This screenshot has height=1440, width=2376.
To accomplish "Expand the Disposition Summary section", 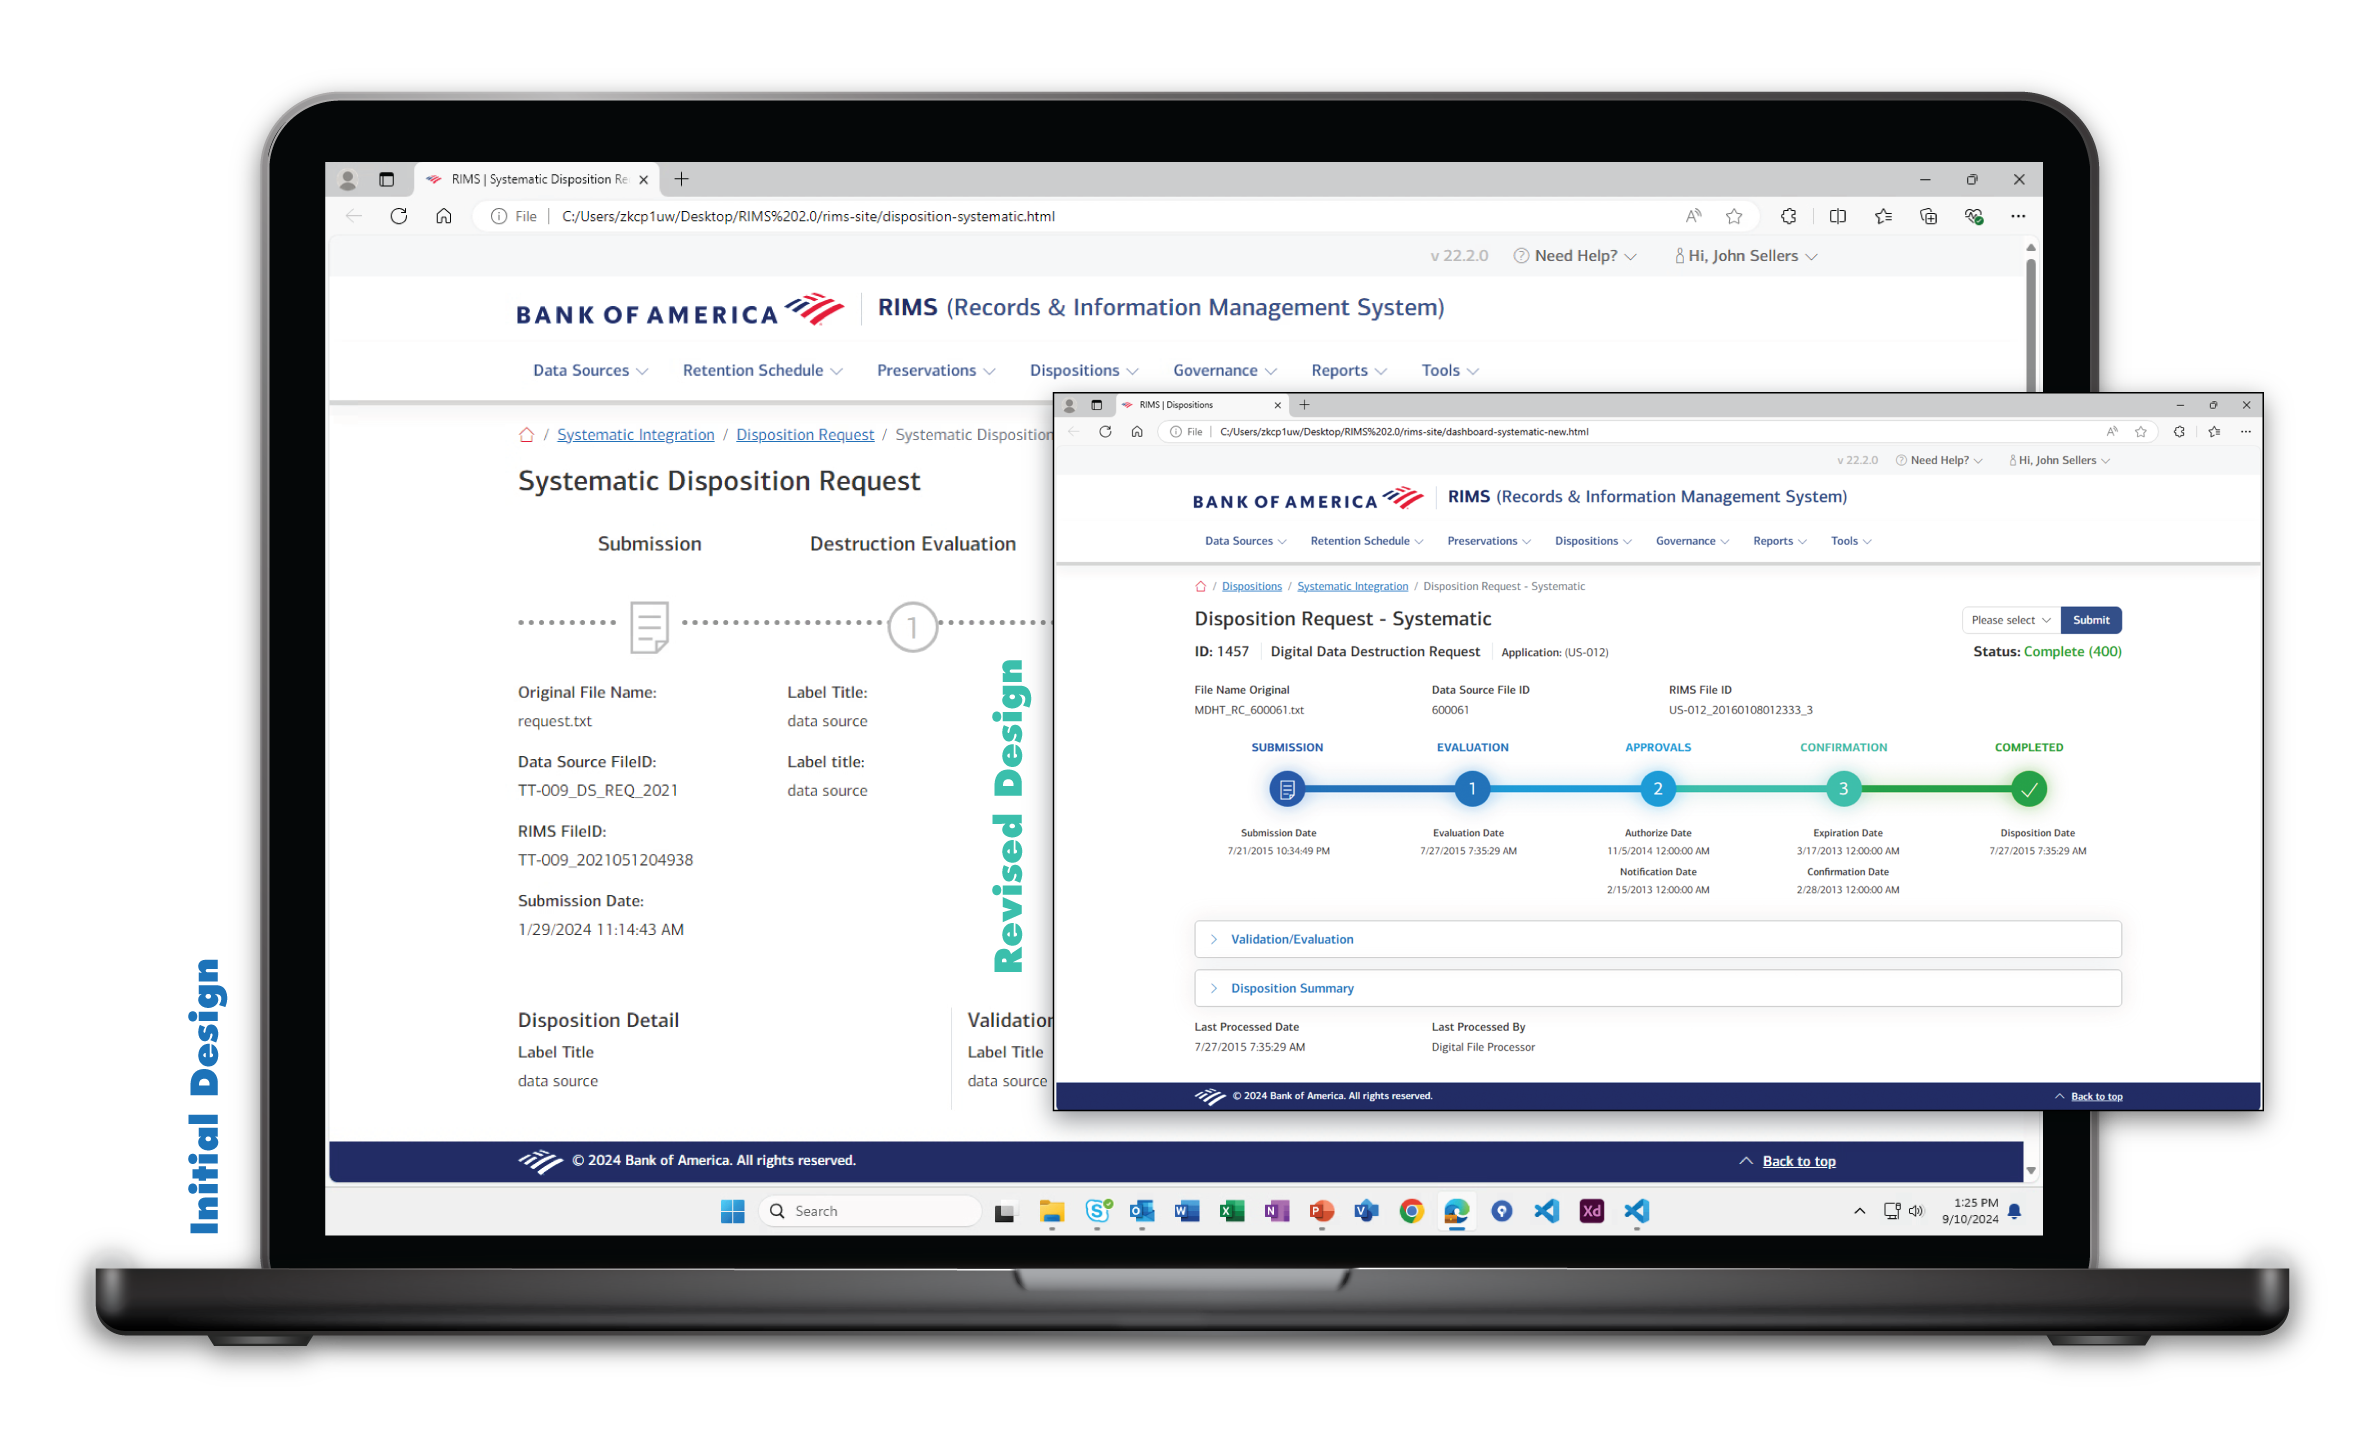I will [1291, 988].
